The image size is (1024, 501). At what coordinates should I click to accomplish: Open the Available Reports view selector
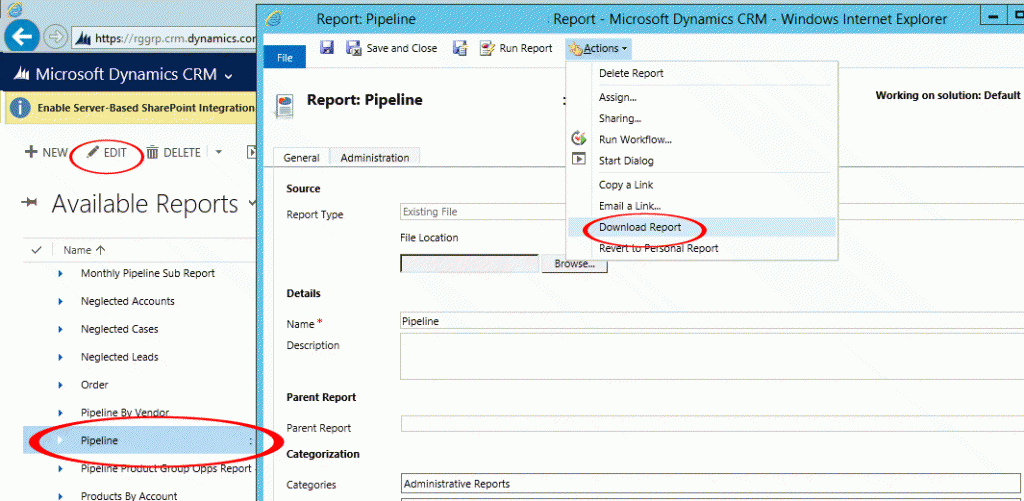click(x=252, y=204)
